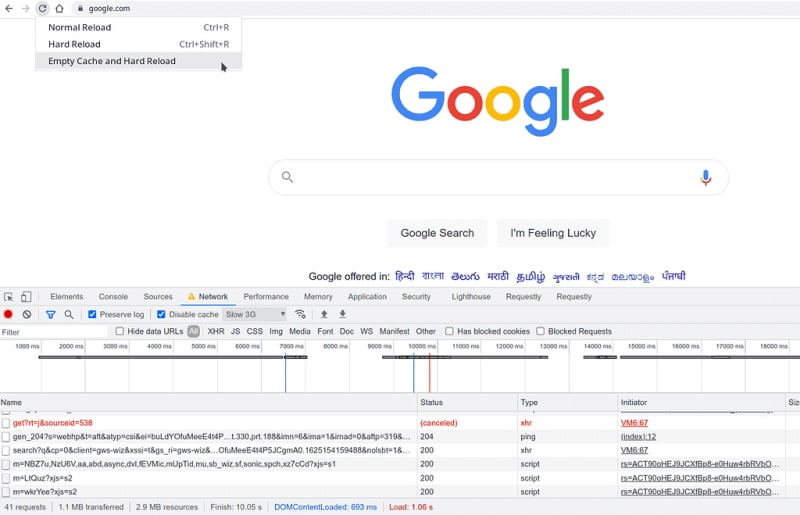Click the padlock site info icon
This screenshot has width=800, height=515.
tap(80, 8)
